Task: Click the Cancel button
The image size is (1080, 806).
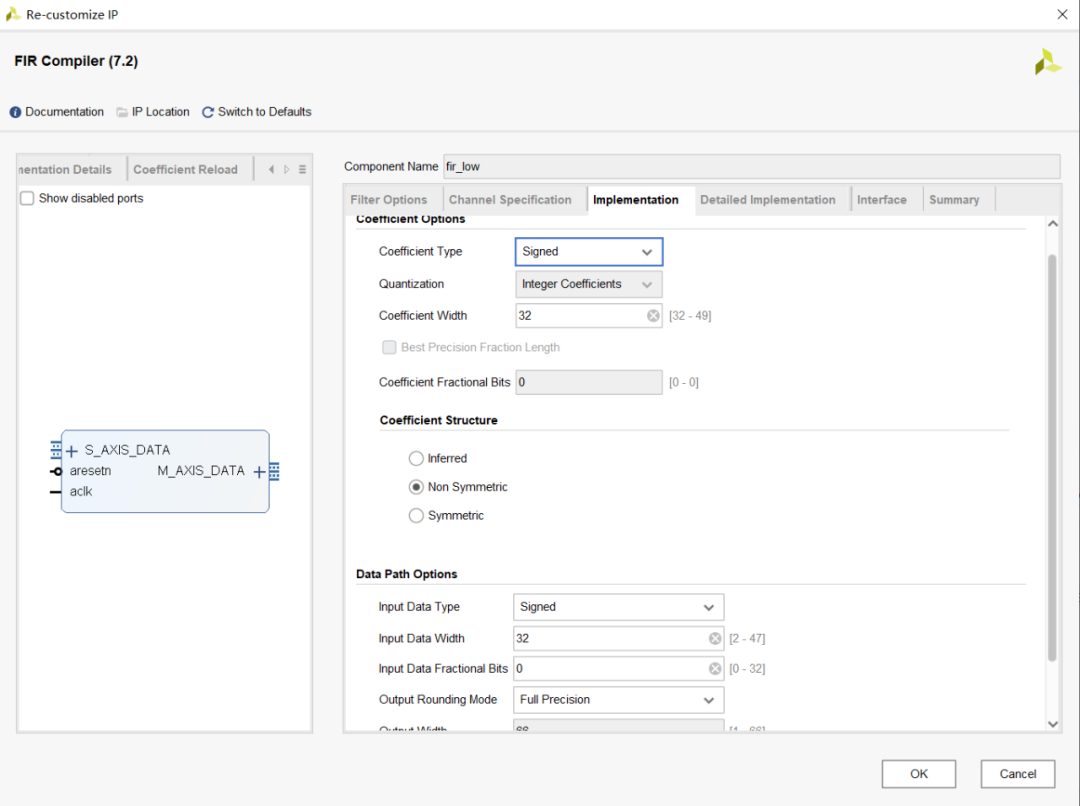Action: [1017, 774]
